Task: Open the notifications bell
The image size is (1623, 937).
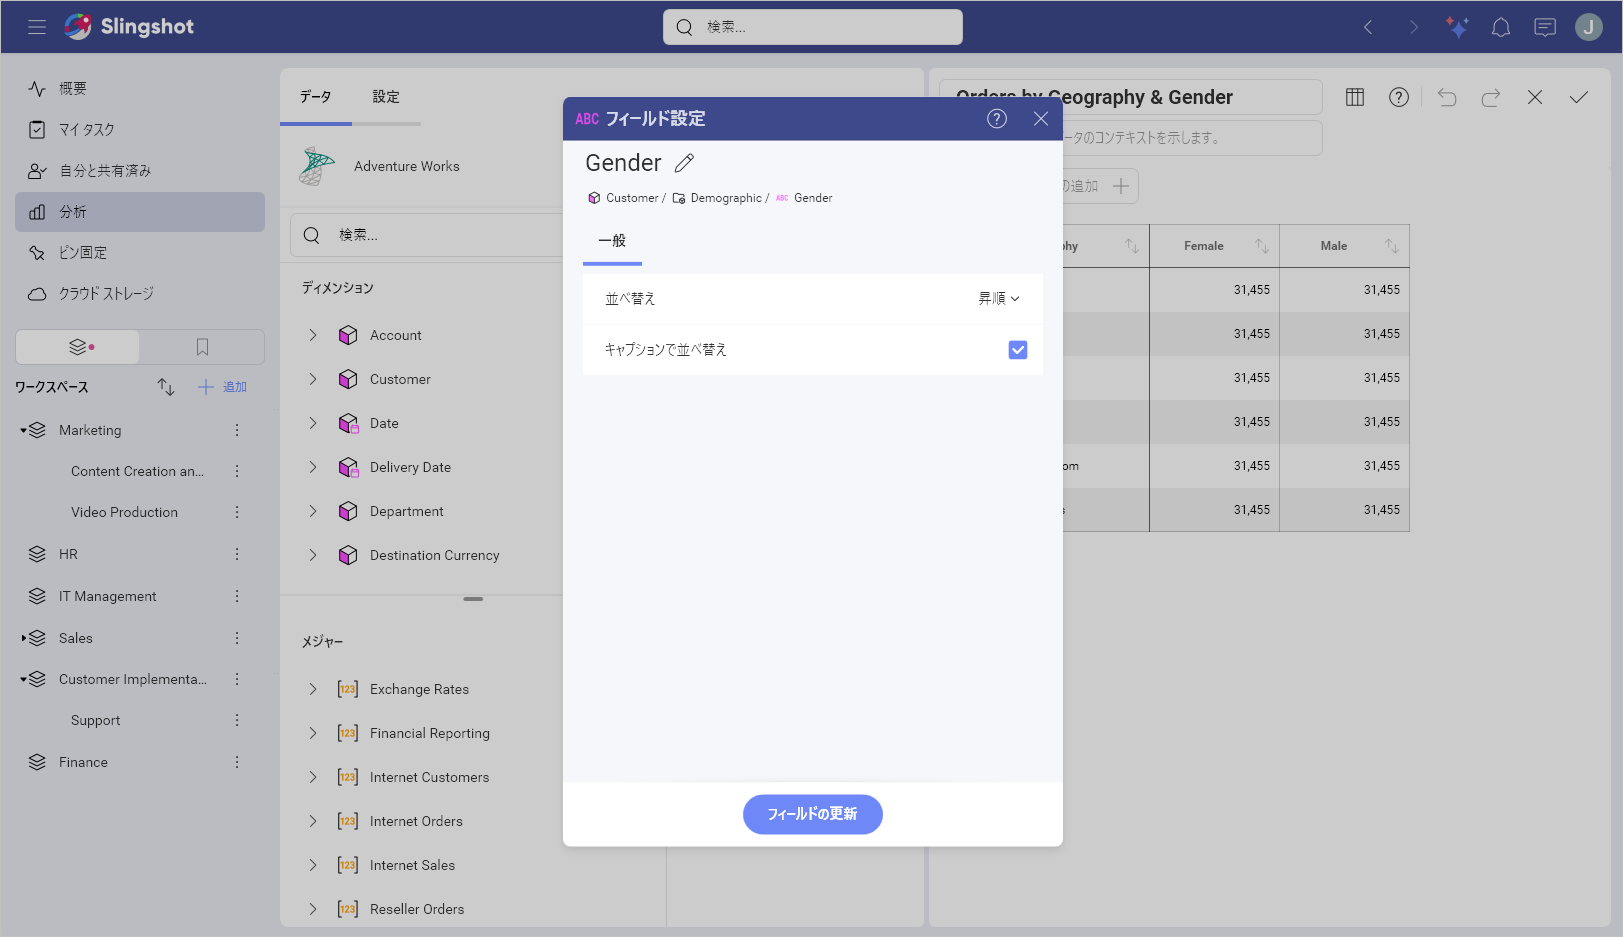Action: [x=1501, y=27]
